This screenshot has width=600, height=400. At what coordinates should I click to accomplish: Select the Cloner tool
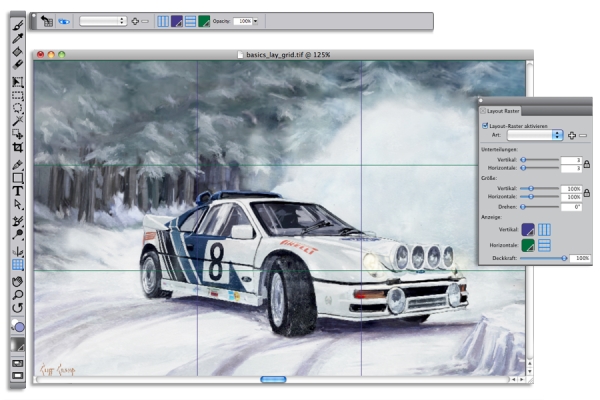18,221
